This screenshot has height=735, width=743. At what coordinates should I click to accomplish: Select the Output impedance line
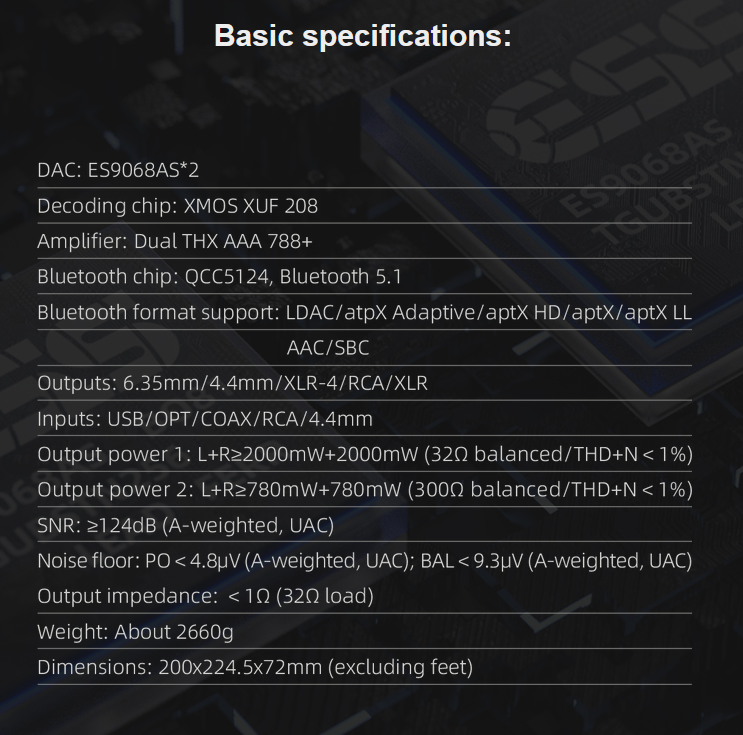pyautogui.click(x=205, y=596)
